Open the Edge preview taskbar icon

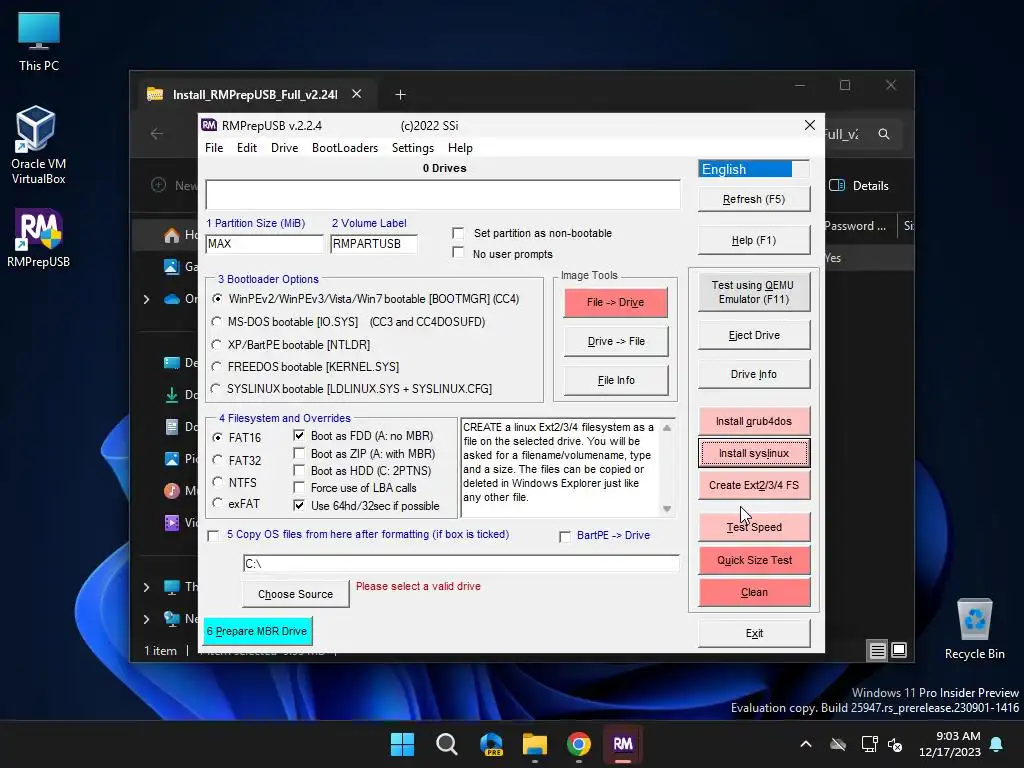(x=491, y=744)
